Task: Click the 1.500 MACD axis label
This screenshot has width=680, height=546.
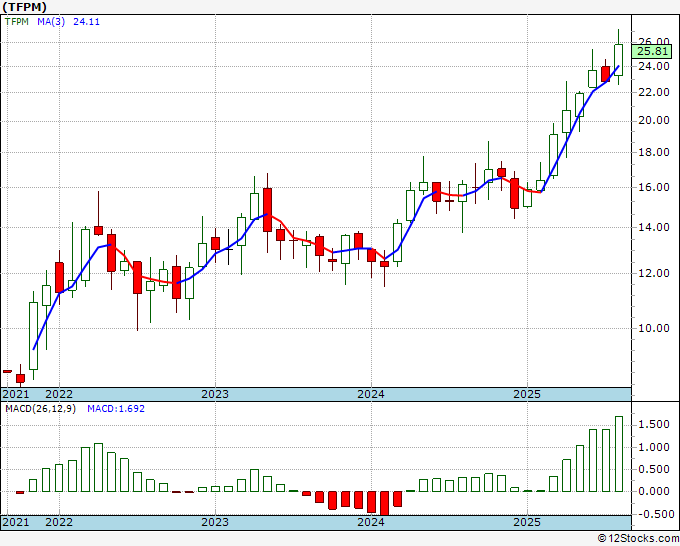Action: click(656, 425)
